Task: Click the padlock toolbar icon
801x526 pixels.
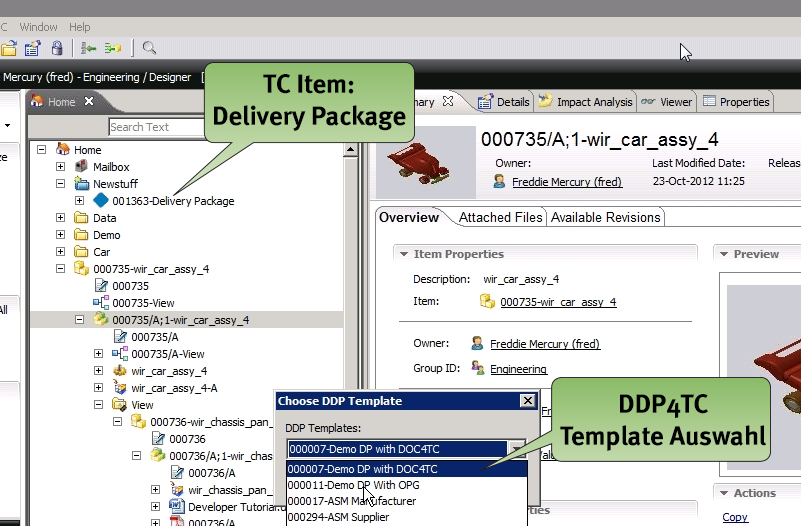Action: point(57,49)
